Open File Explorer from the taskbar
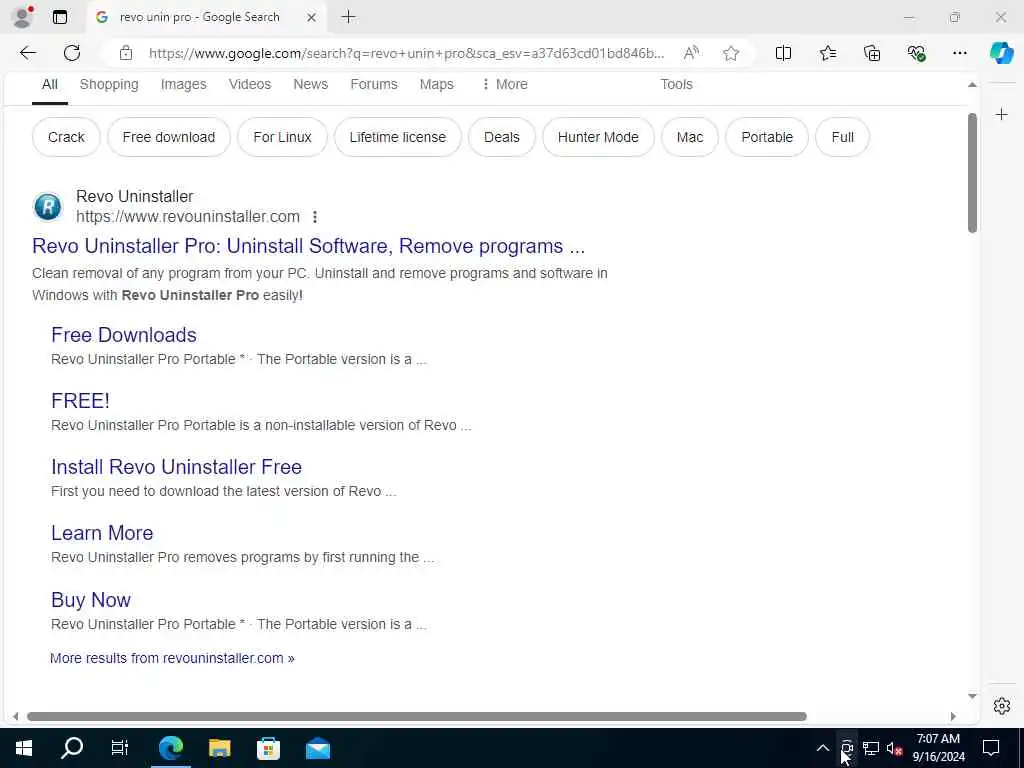This screenshot has height=768, width=1024. point(219,748)
